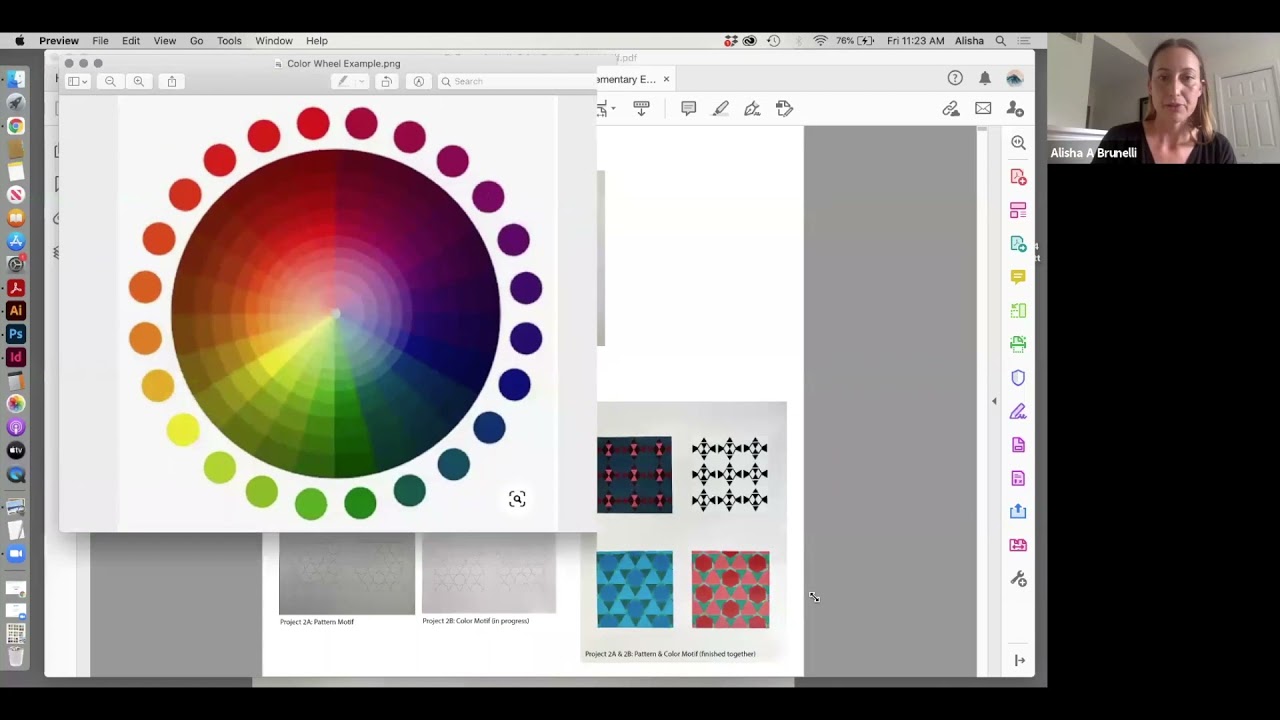Zoom out in Preview toolbar

pyautogui.click(x=110, y=81)
